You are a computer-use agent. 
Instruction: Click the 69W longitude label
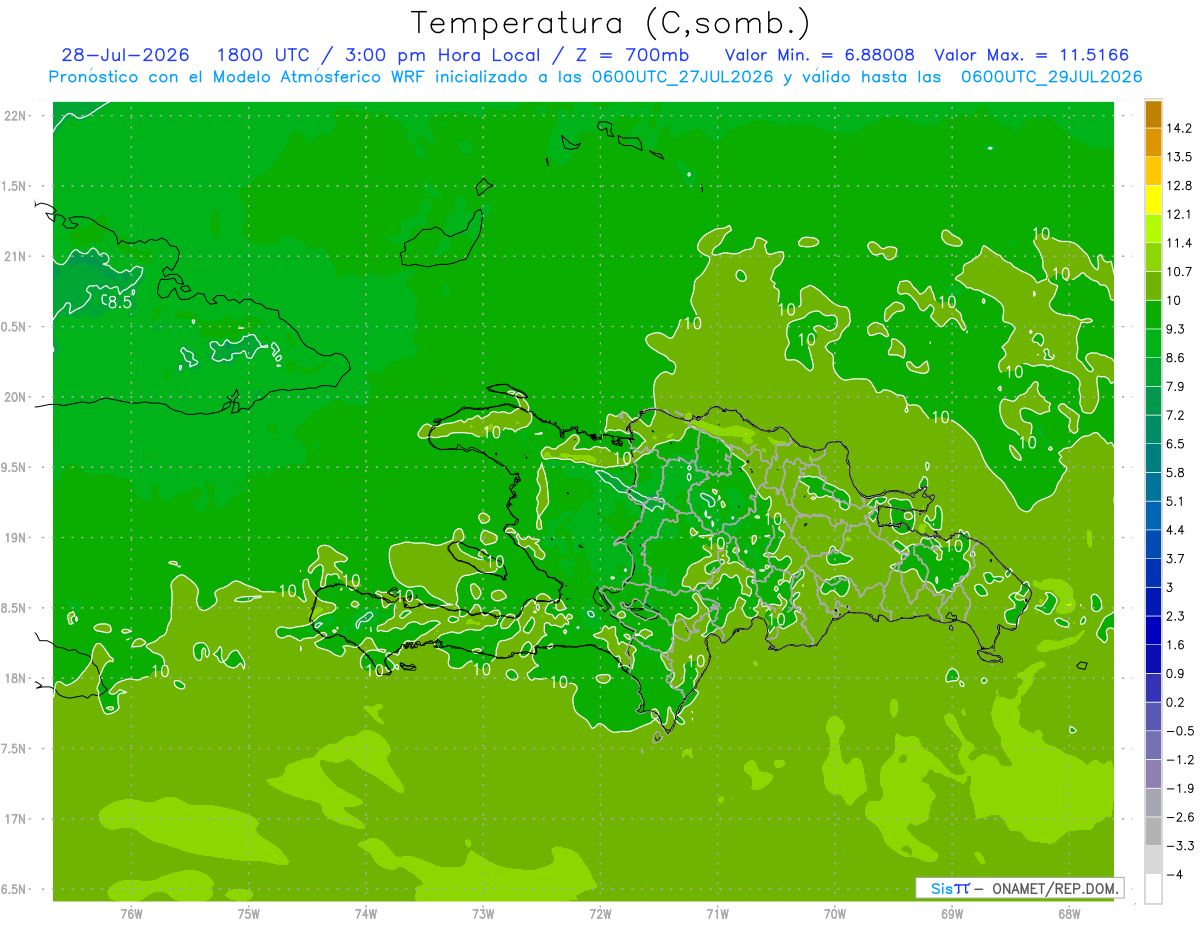tap(952, 913)
